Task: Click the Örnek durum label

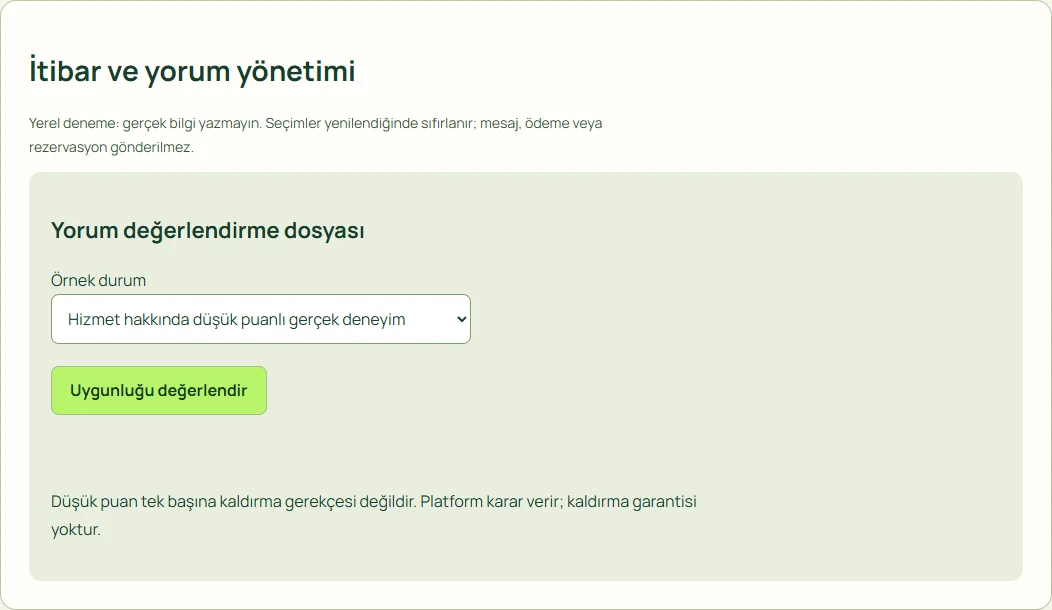Action: [99, 280]
